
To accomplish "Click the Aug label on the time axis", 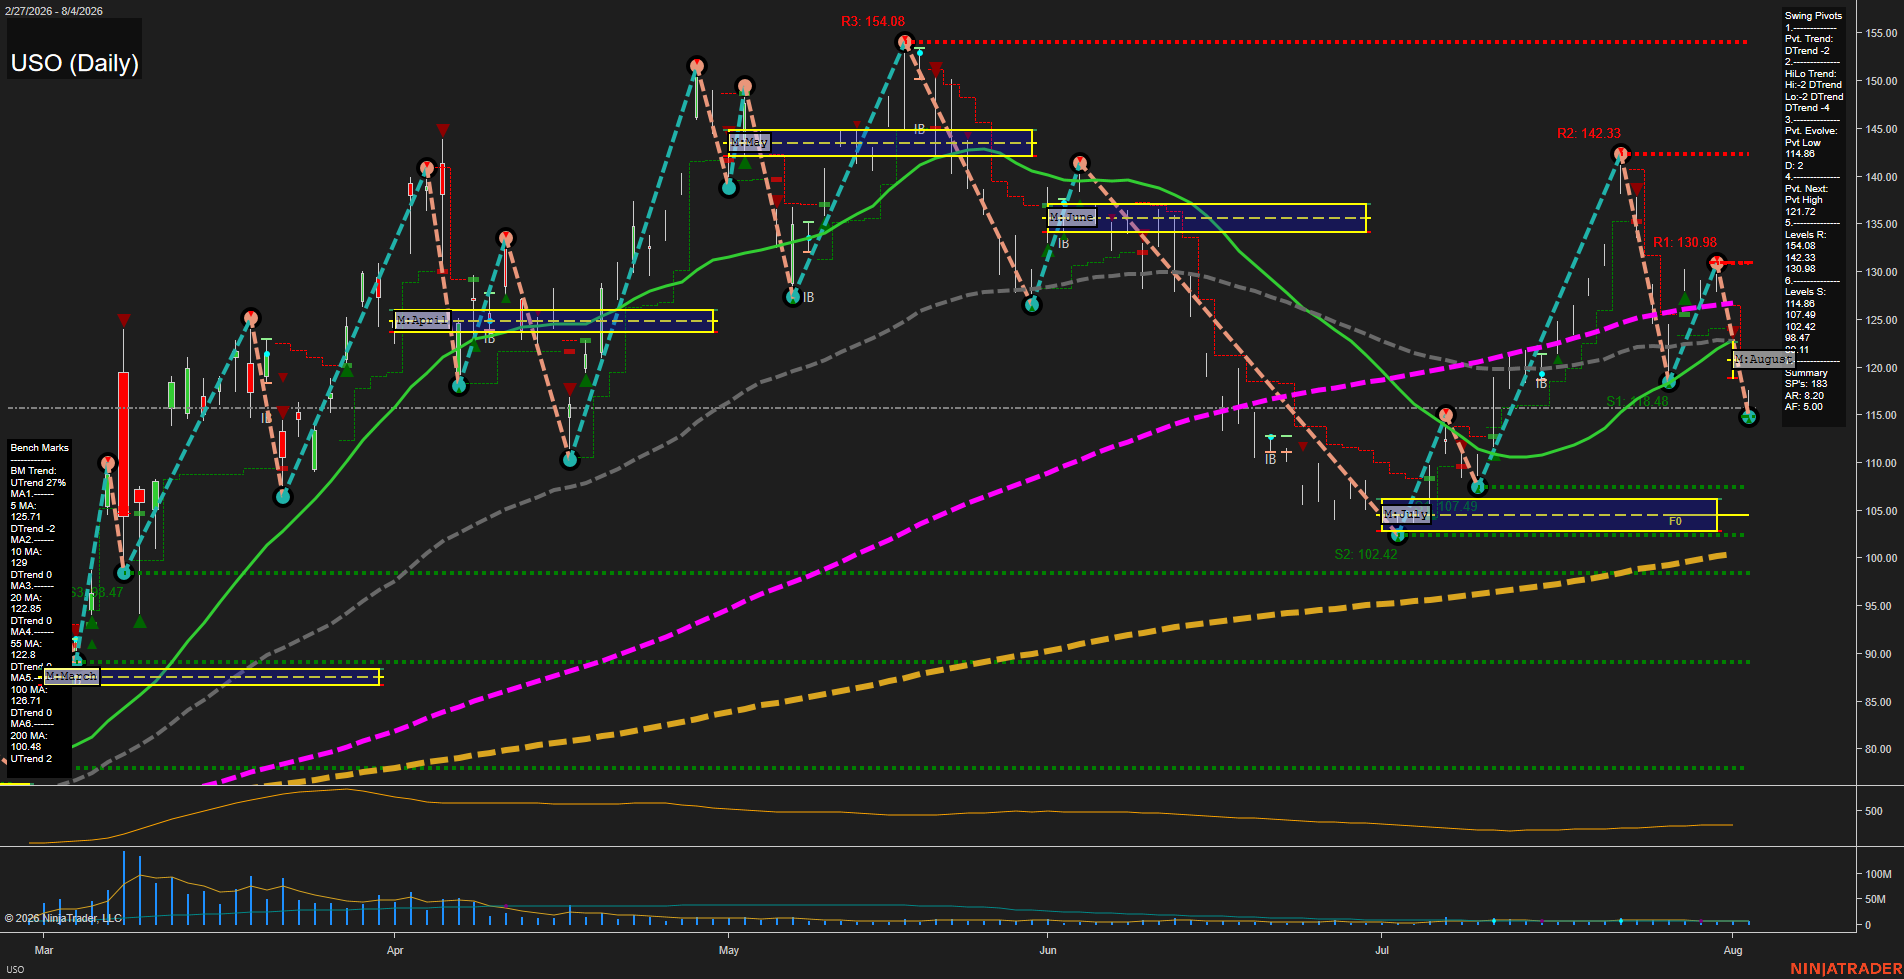I will (1733, 950).
